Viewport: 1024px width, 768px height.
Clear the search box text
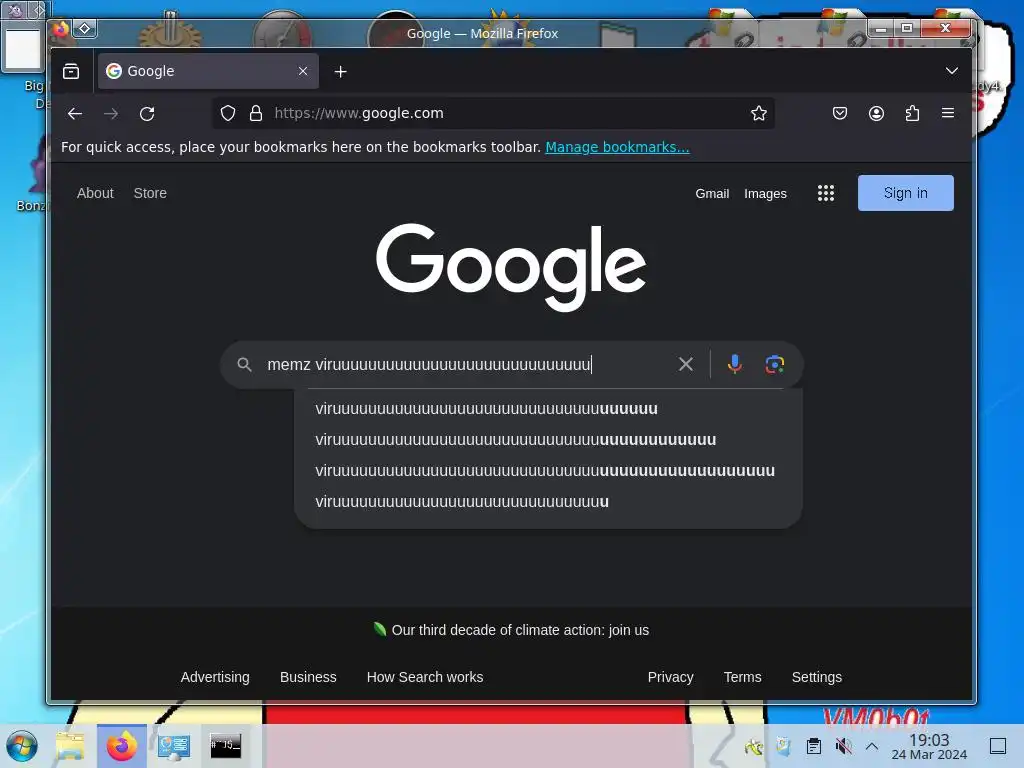[686, 364]
